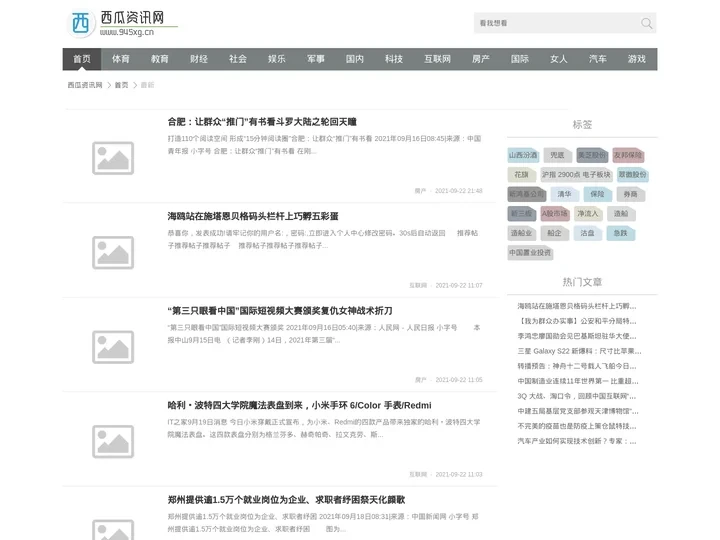This screenshot has width=720, height=540.
Task: Click the 清华 tag
Action: (564, 194)
